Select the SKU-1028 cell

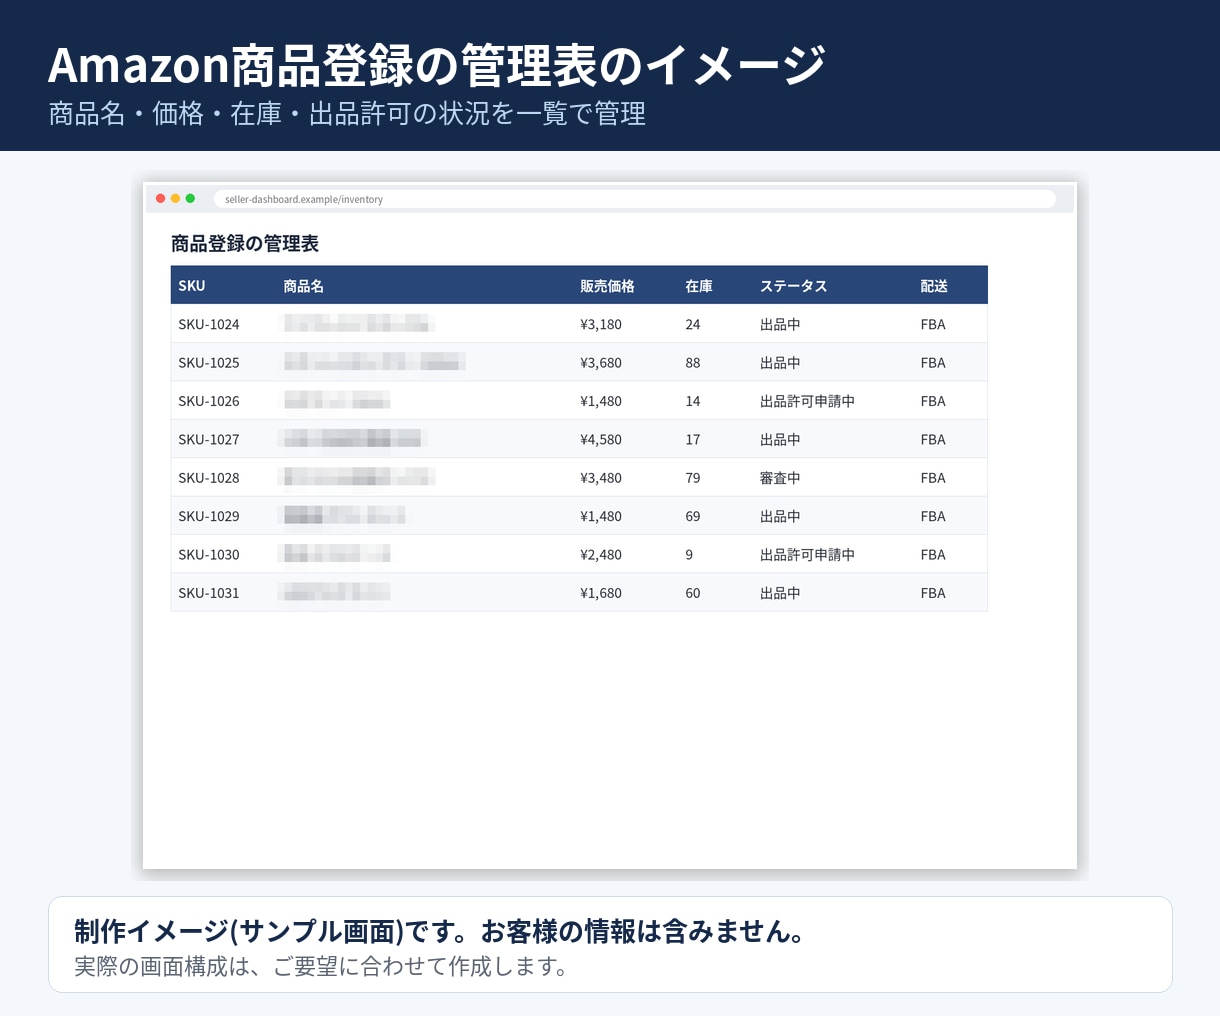tap(209, 478)
